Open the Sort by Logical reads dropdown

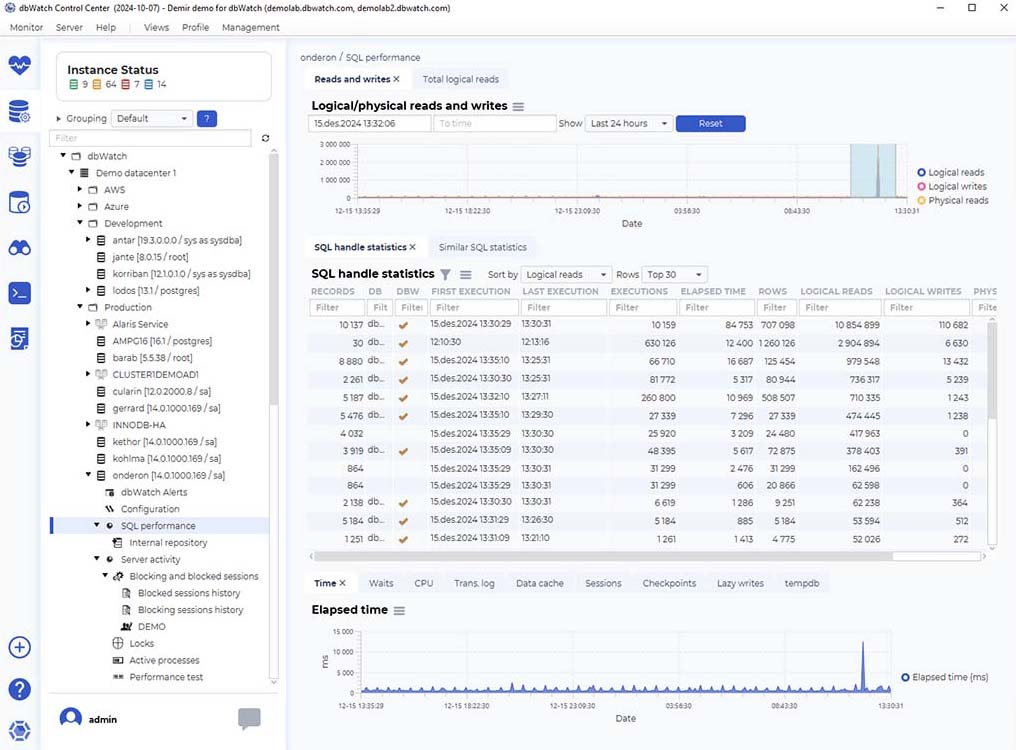[x=566, y=274]
